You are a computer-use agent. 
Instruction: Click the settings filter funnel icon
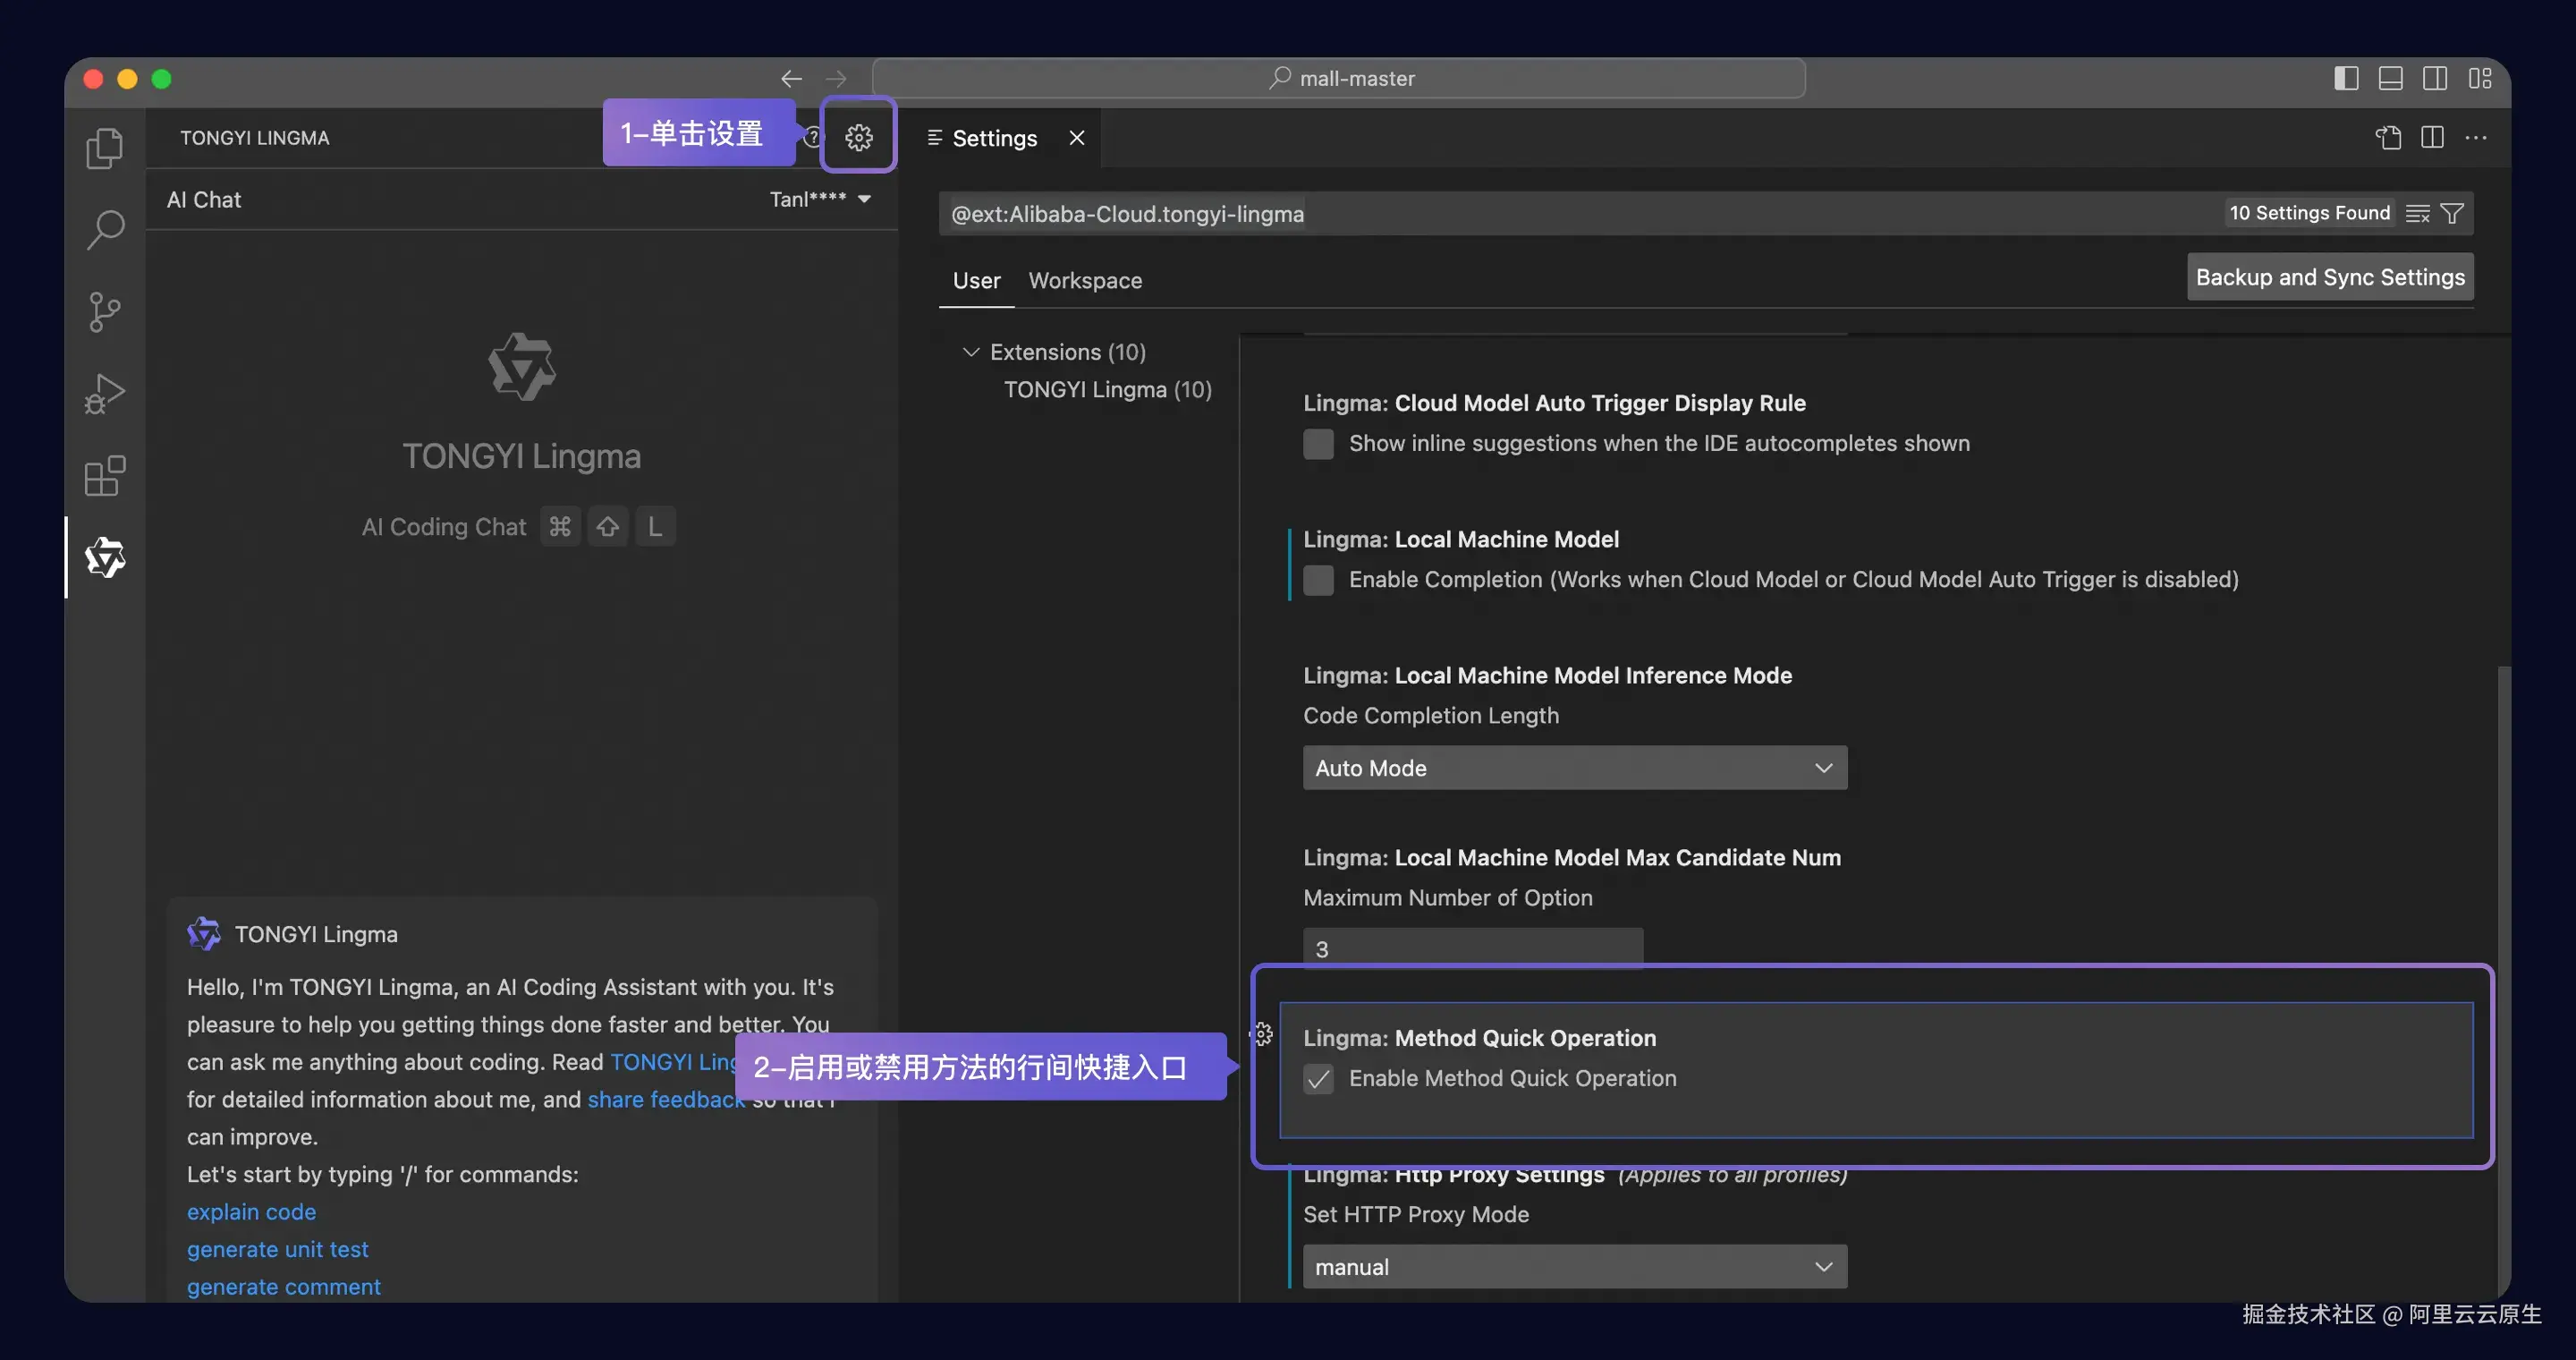pos(2452,213)
